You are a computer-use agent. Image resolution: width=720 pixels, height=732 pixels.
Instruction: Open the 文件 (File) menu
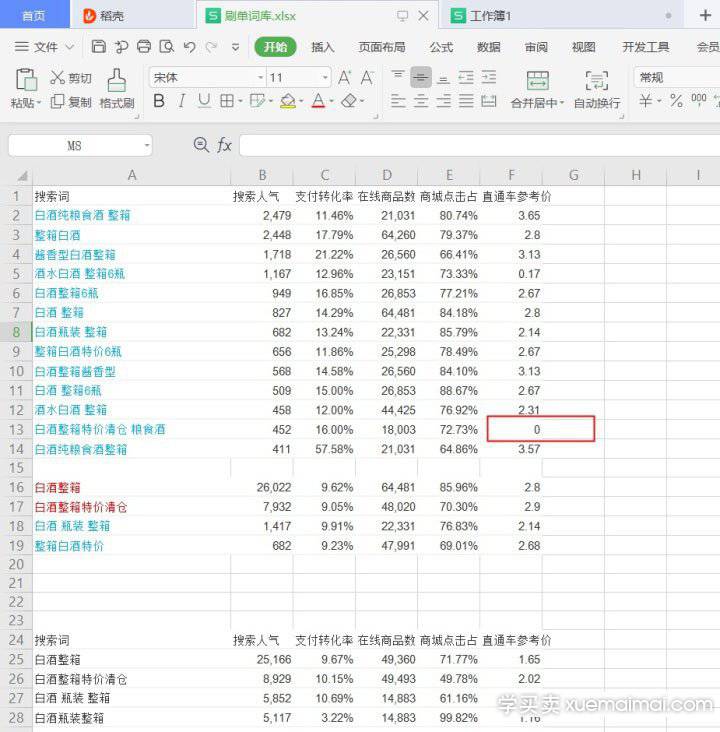point(44,47)
